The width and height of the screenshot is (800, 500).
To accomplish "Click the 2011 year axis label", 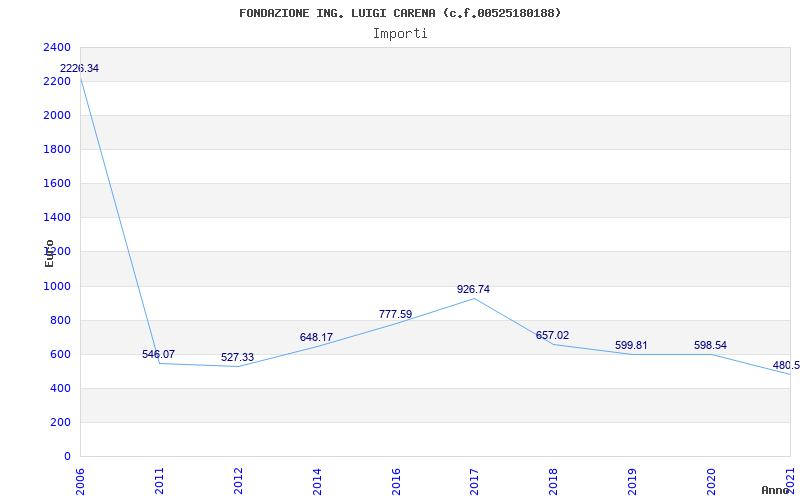I will pyautogui.click(x=159, y=481).
